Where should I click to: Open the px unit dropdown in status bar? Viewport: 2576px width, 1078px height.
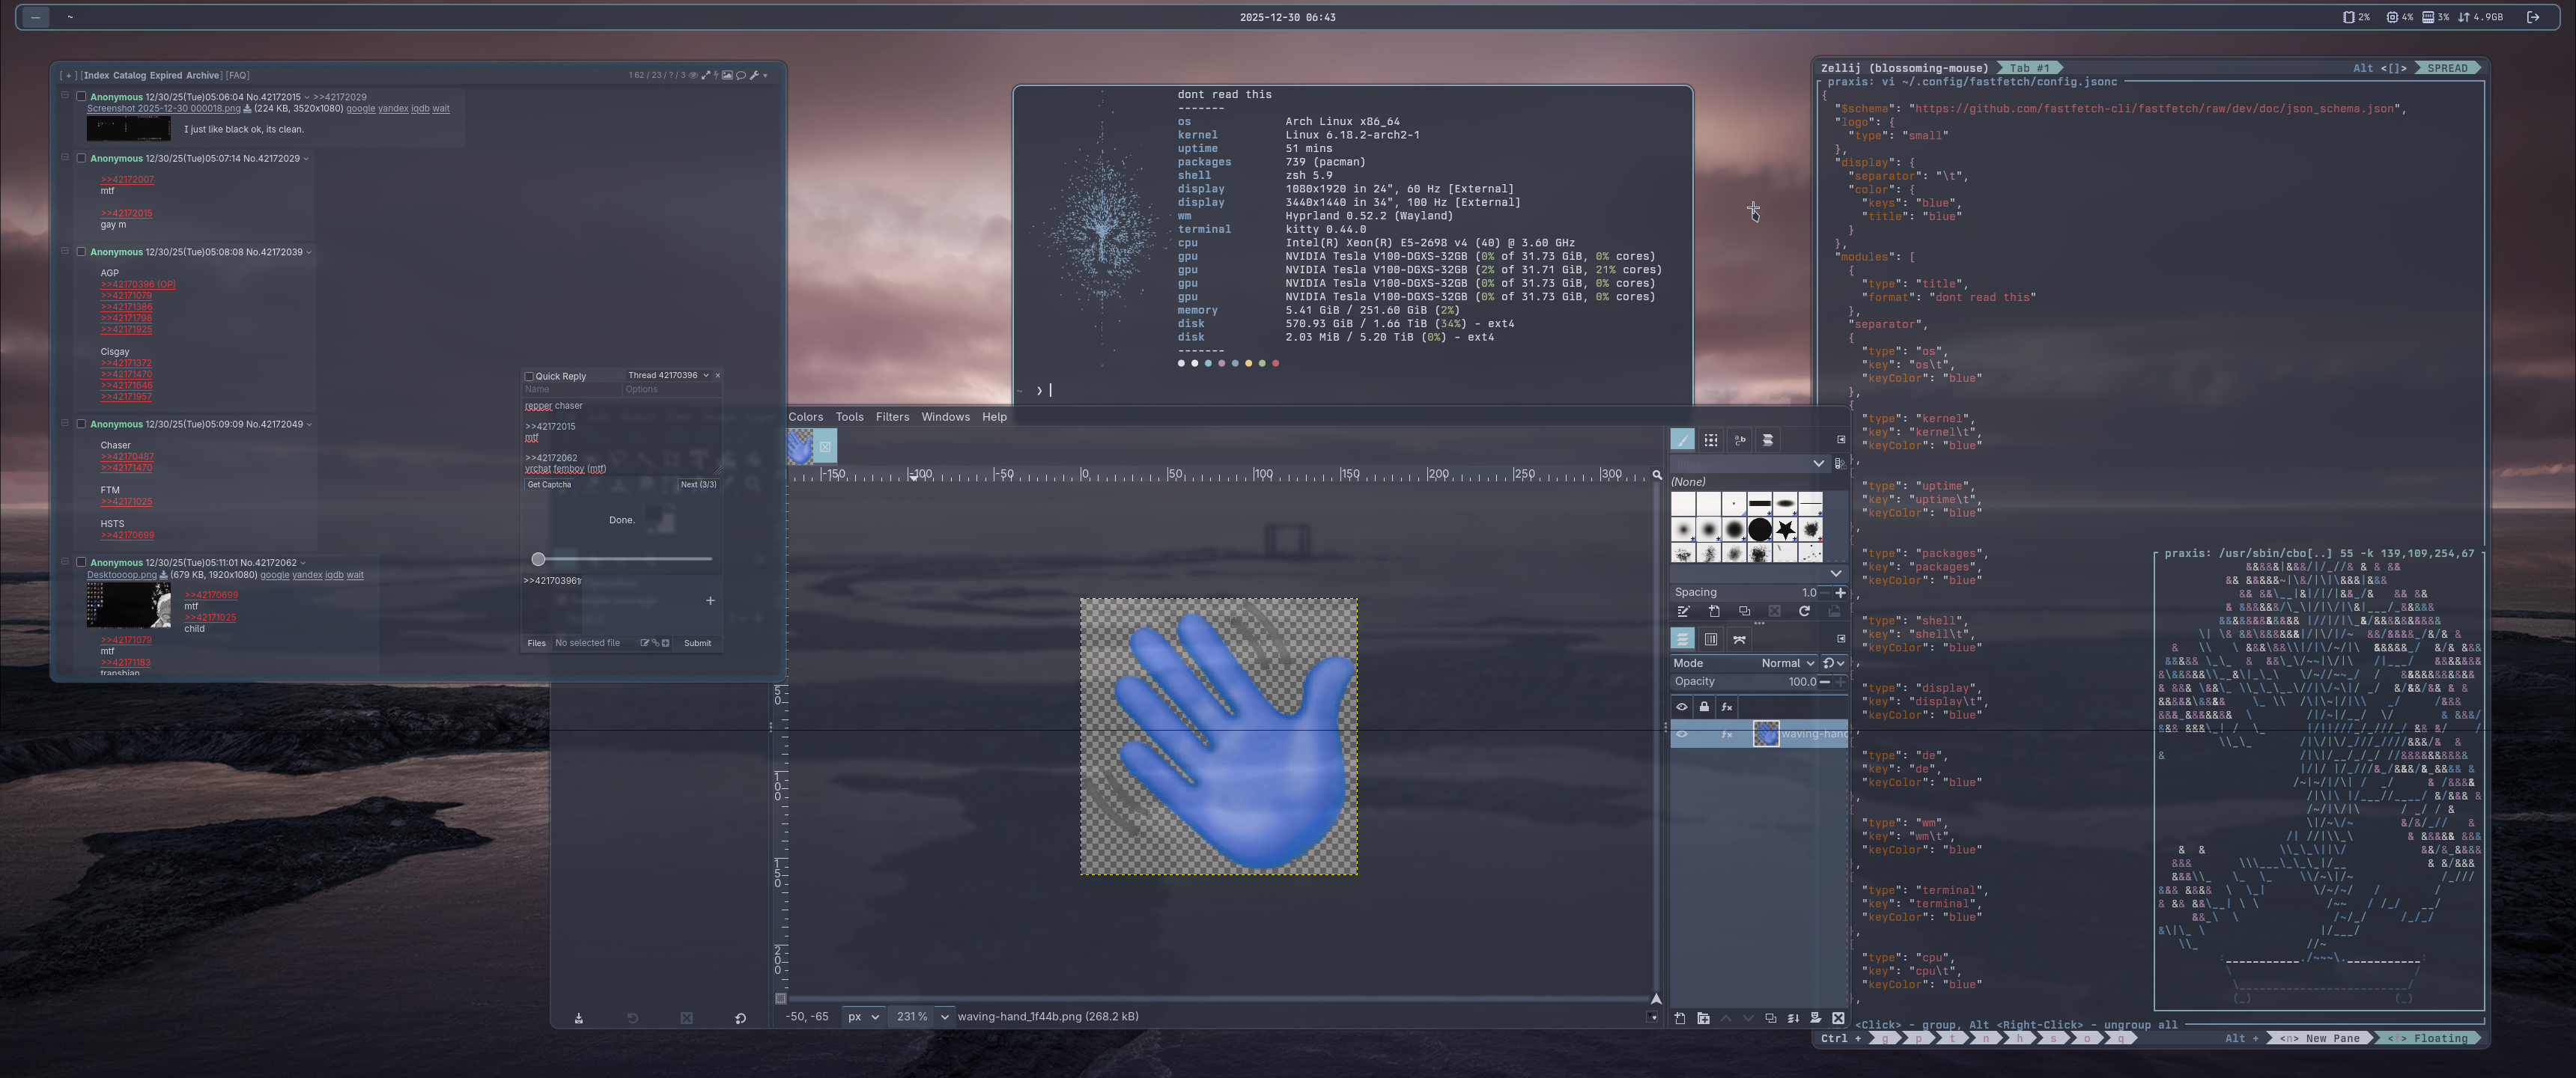tap(863, 1016)
